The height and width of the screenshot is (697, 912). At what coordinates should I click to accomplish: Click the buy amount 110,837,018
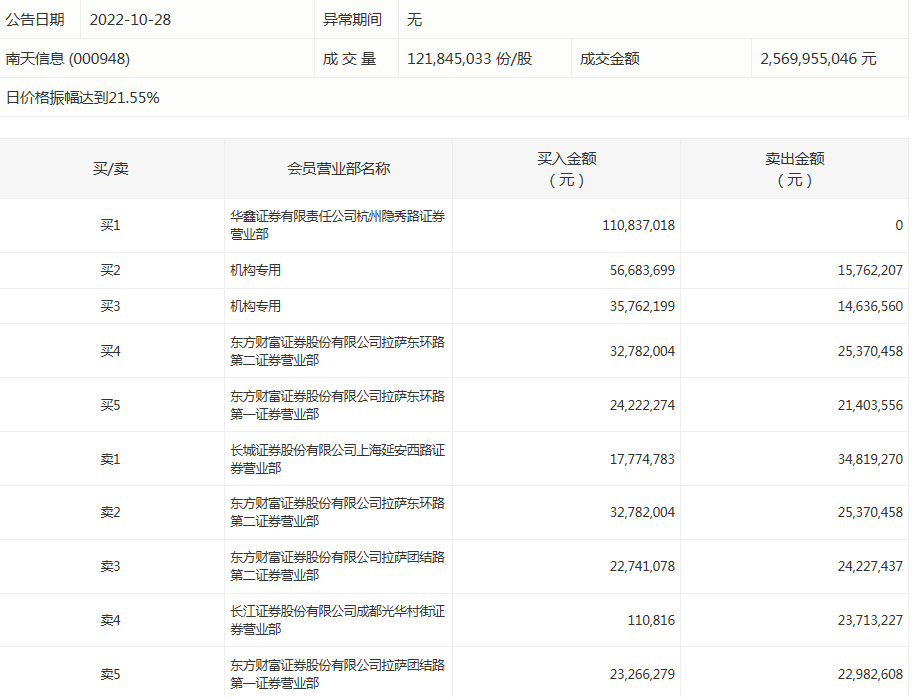pyautogui.click(x=638, y=226)
